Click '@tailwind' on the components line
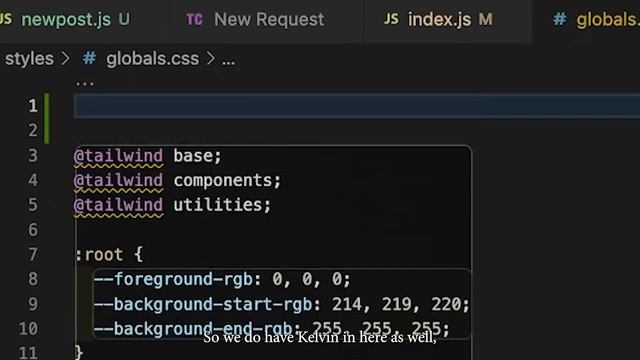 pyautogui.click(x=118, y=180)
